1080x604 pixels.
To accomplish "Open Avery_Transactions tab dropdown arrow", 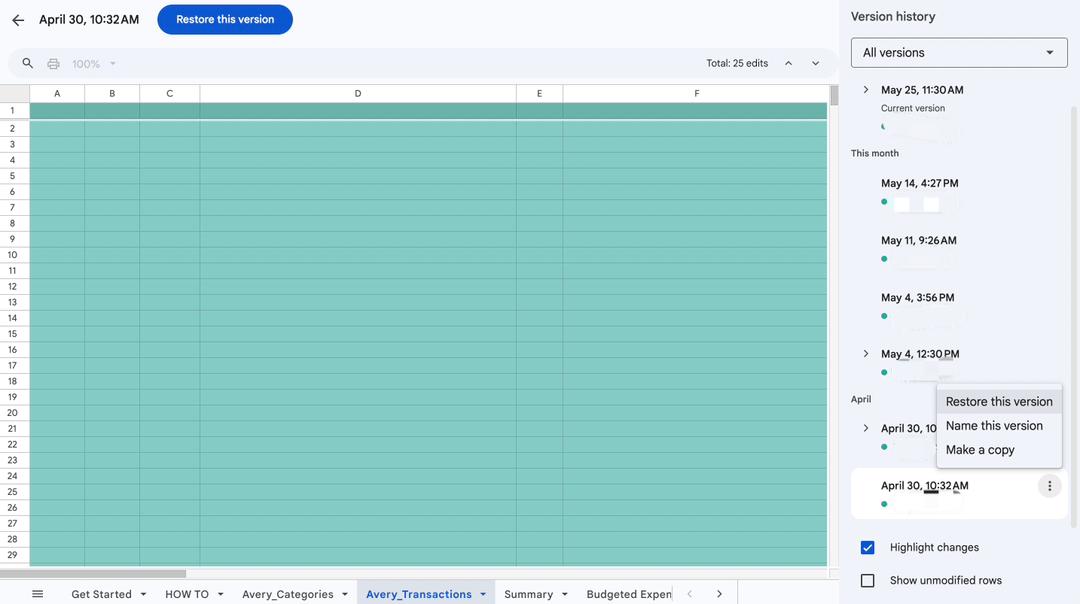I will pyautogui.click(x=483, y=594).
